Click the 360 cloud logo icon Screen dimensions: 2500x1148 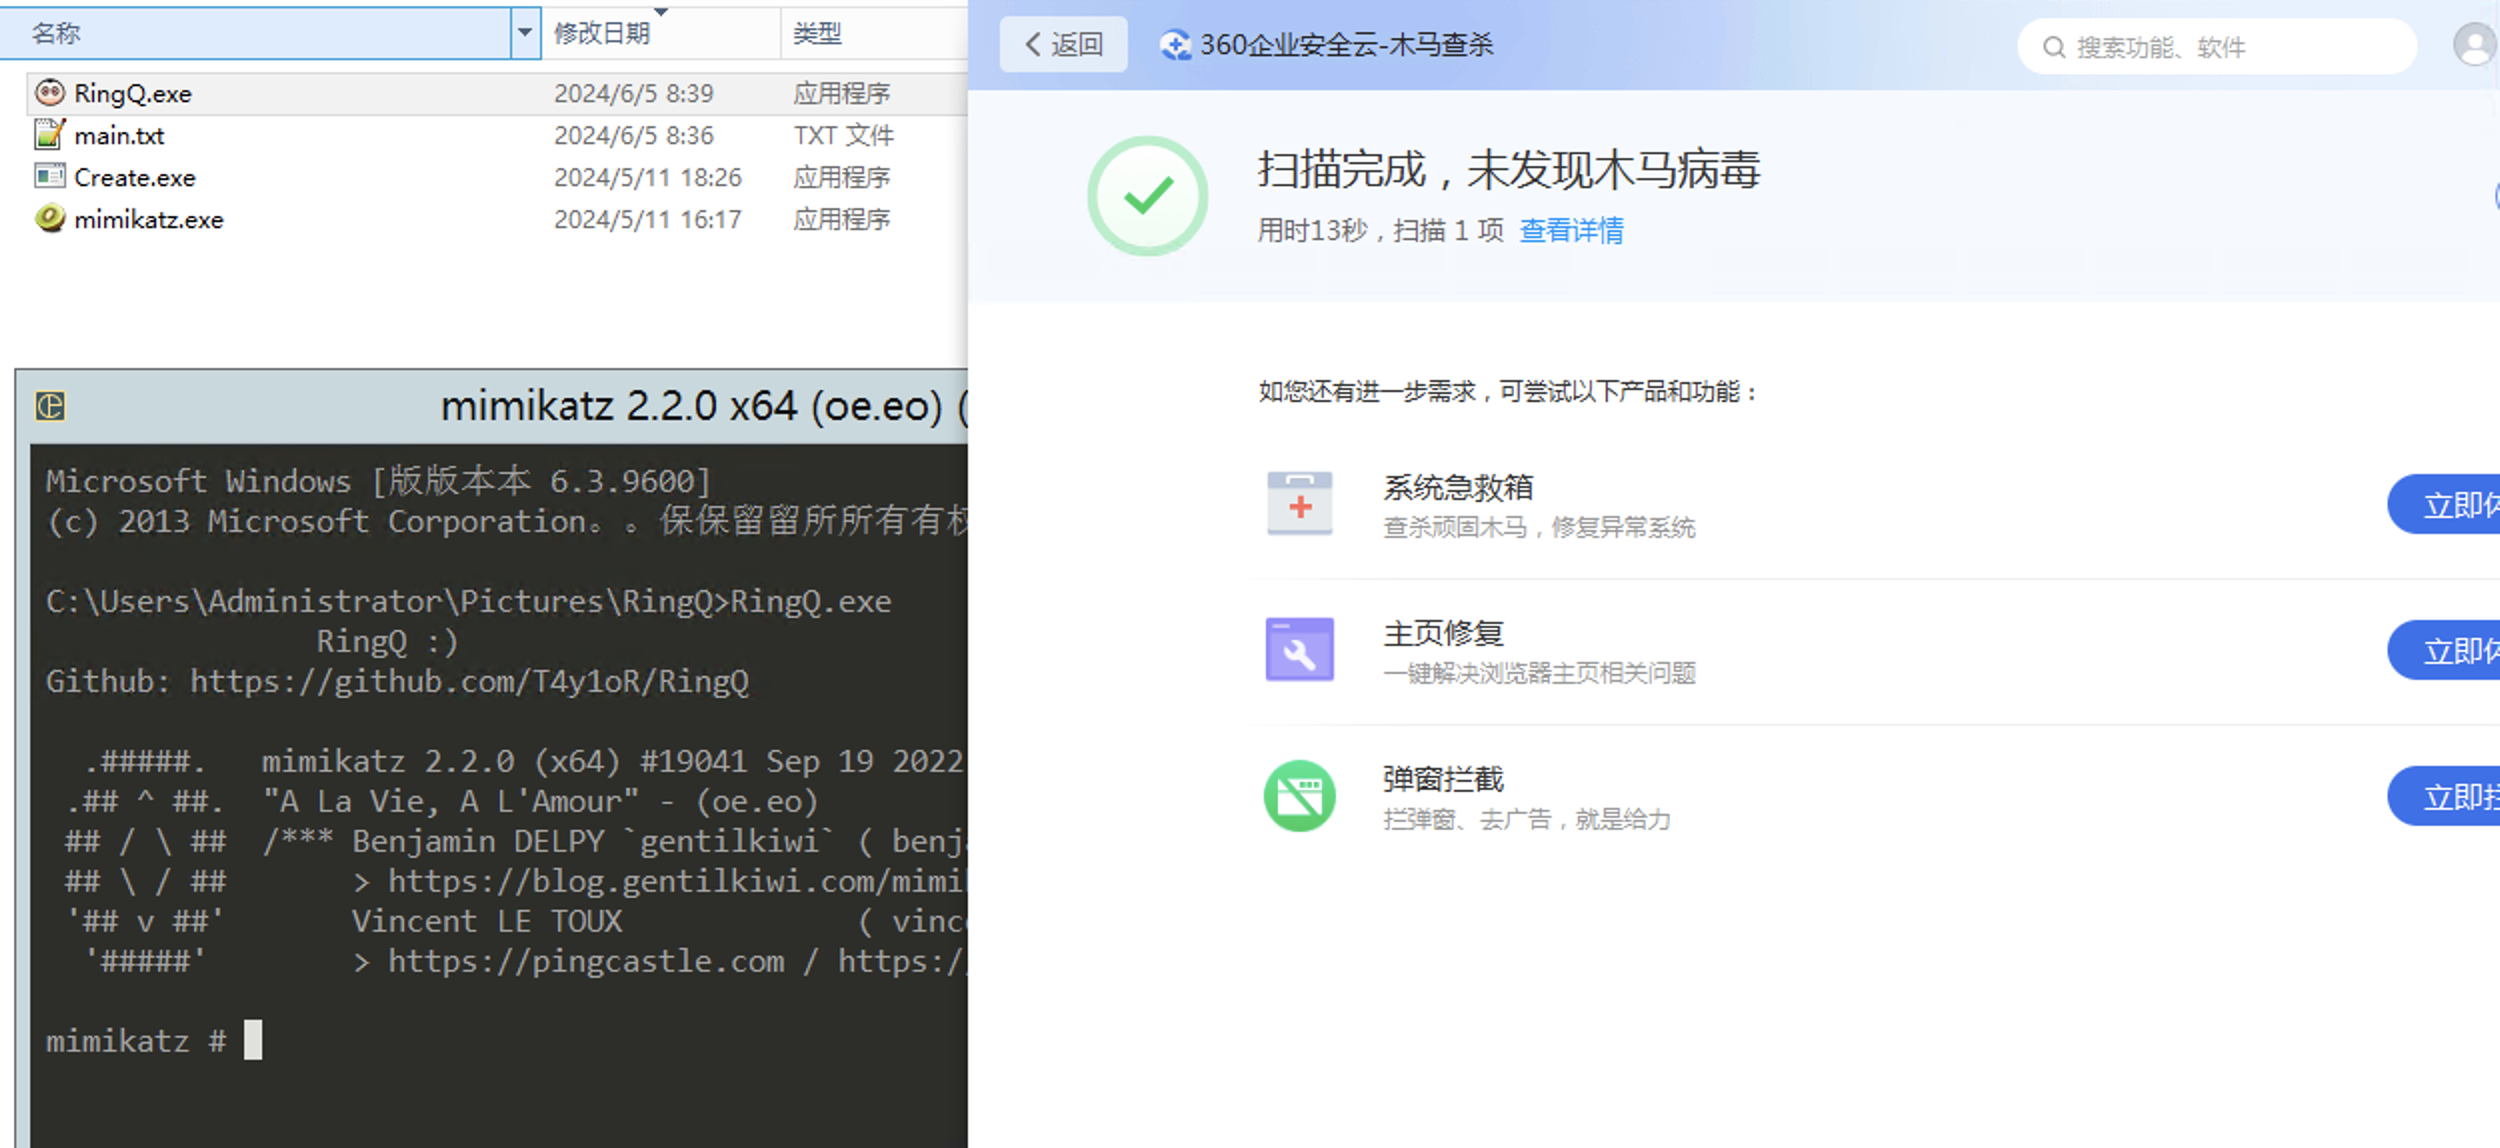point(1175,45)
